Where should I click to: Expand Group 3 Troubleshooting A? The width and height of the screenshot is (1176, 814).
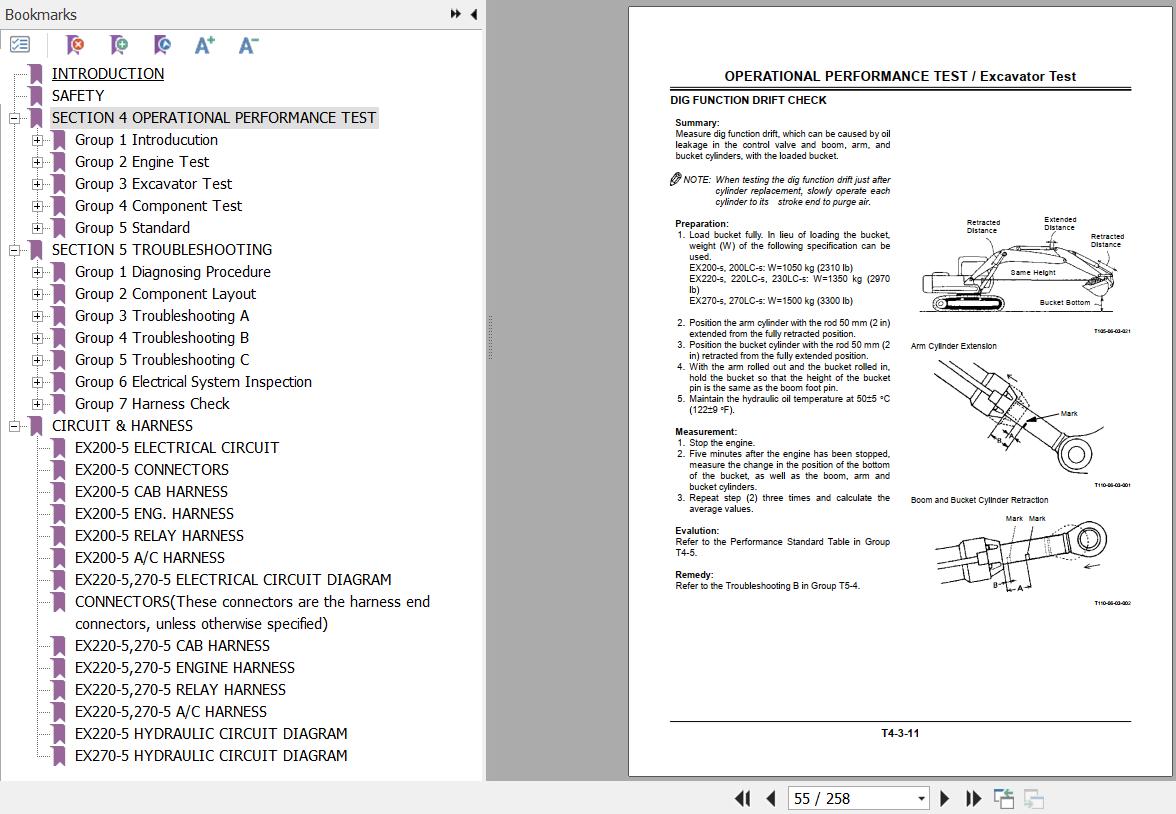point(37,316)
